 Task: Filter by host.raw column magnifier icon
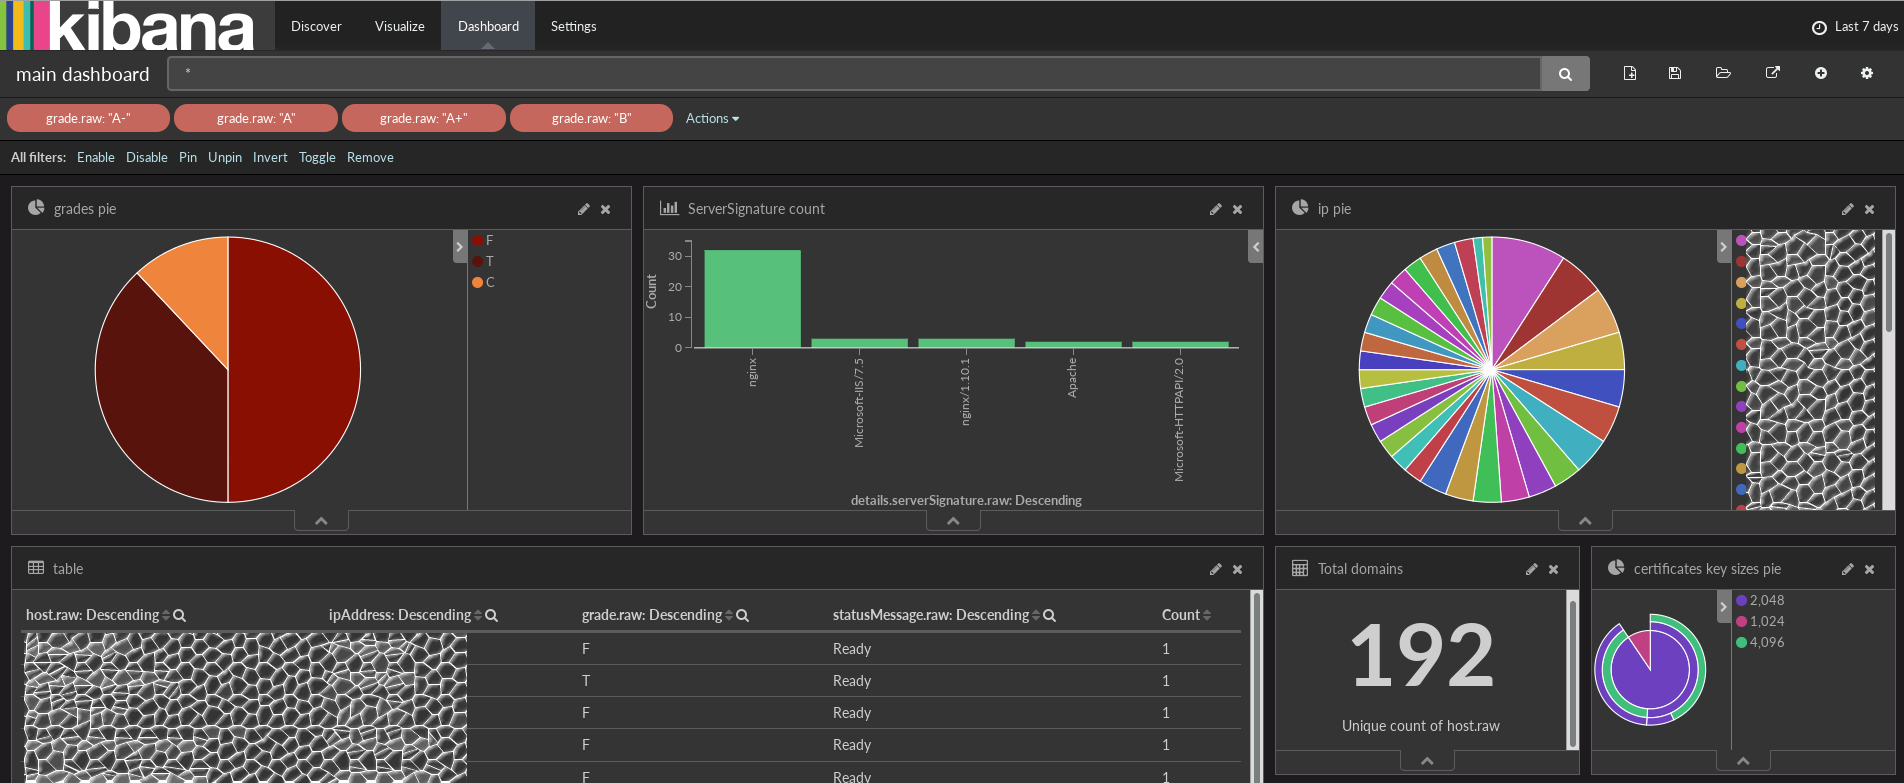point(180,616)
